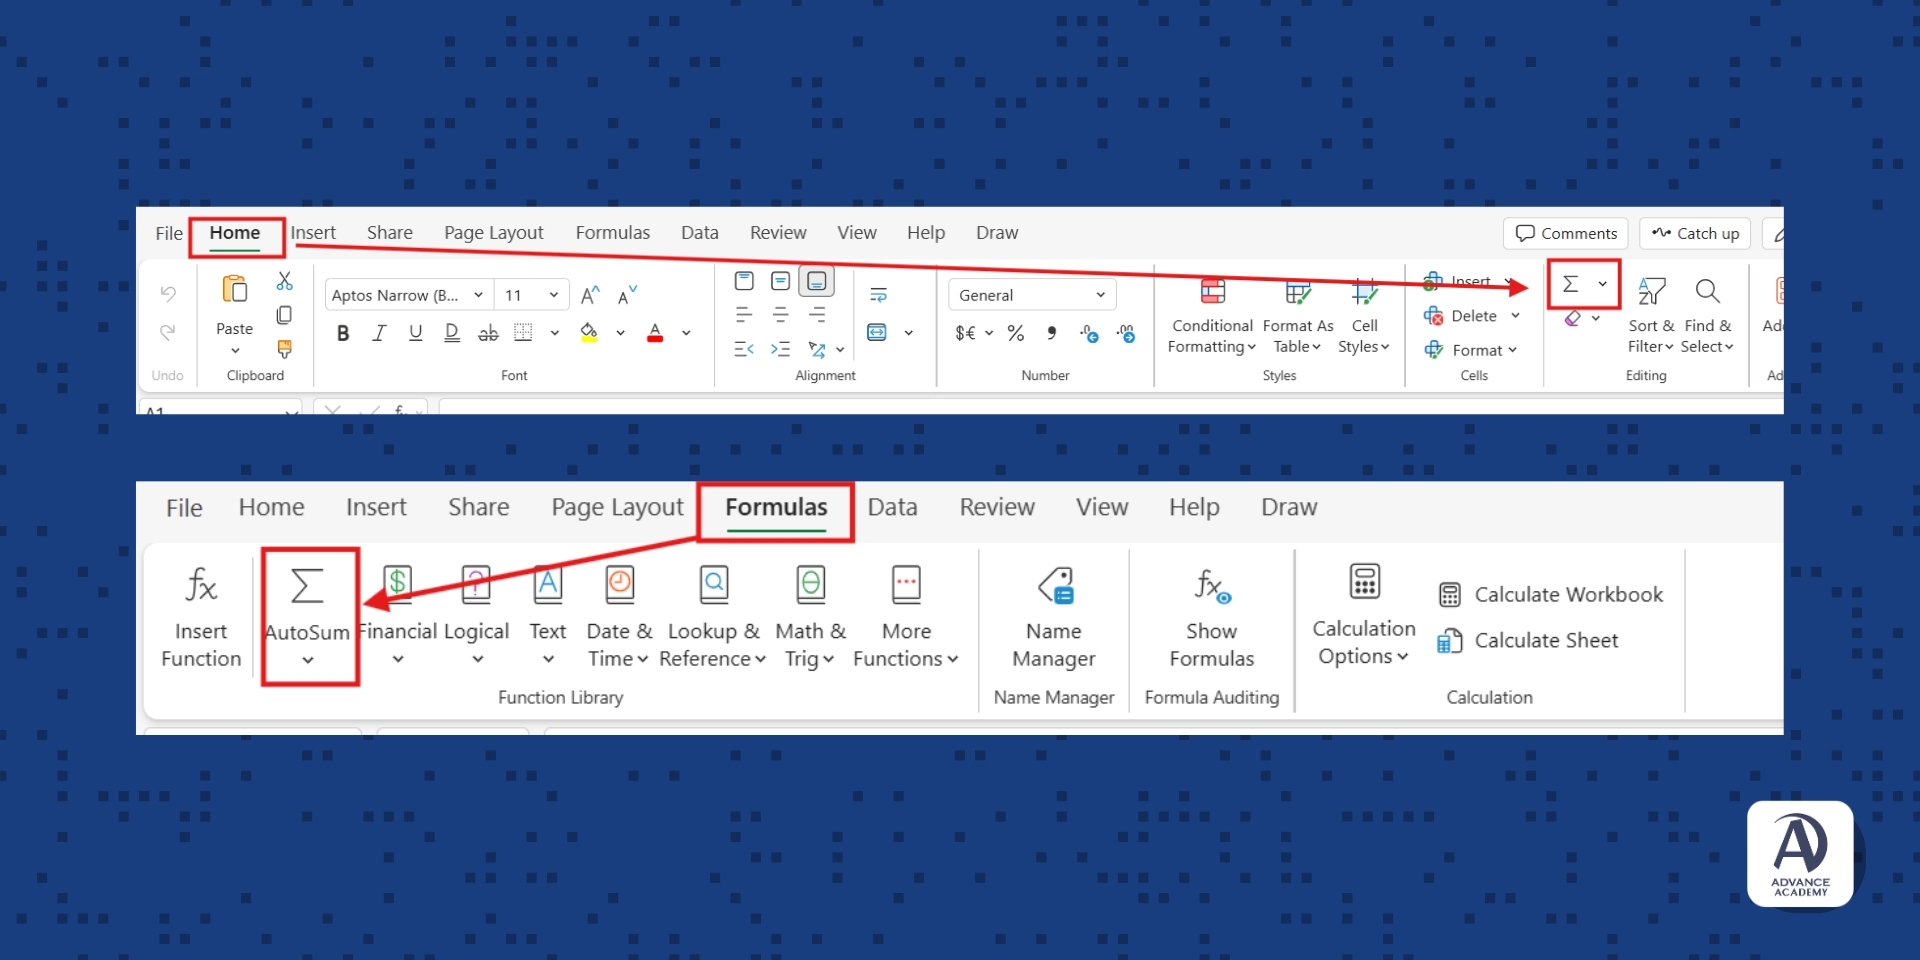This screenshot has height=960, width=1920.
Task: Apply Comma Style number format
Action: coord(1052,333)
